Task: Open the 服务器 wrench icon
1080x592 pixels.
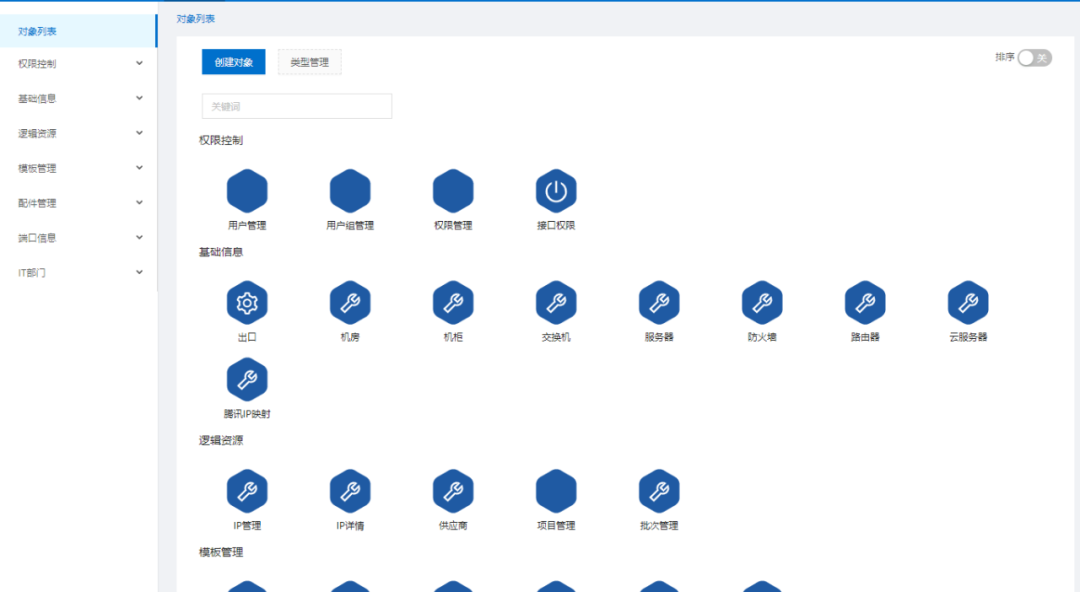Action: (x=659, y=303)
